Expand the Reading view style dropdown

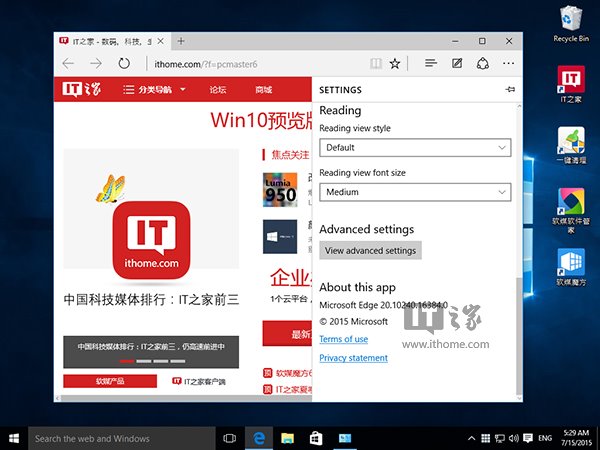[415, 148]
